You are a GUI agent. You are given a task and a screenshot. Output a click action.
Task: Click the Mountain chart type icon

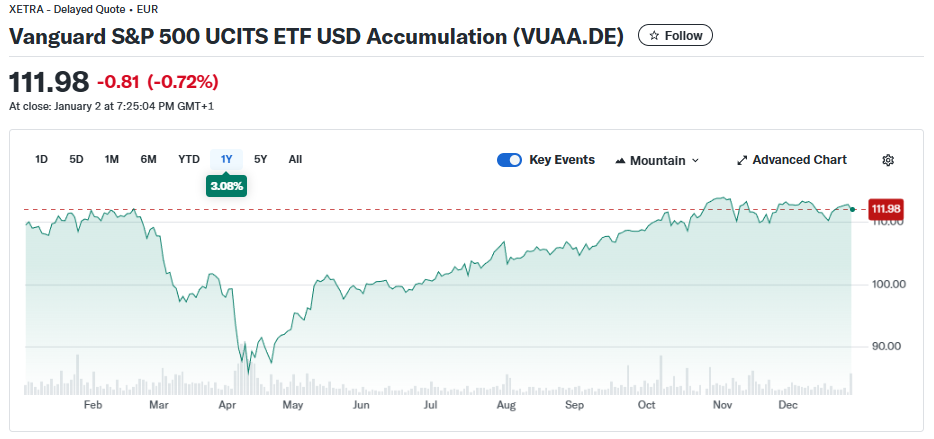[x=620, y=160]
